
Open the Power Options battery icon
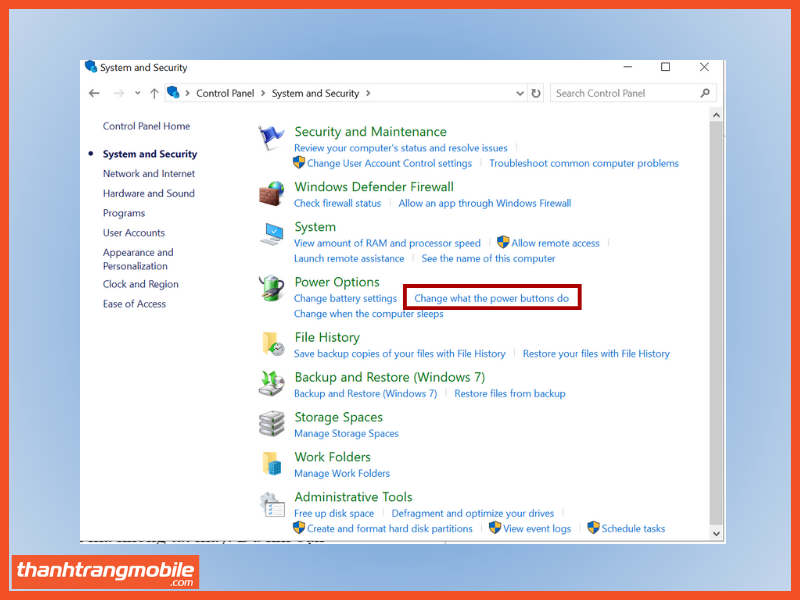pos(271,288)
